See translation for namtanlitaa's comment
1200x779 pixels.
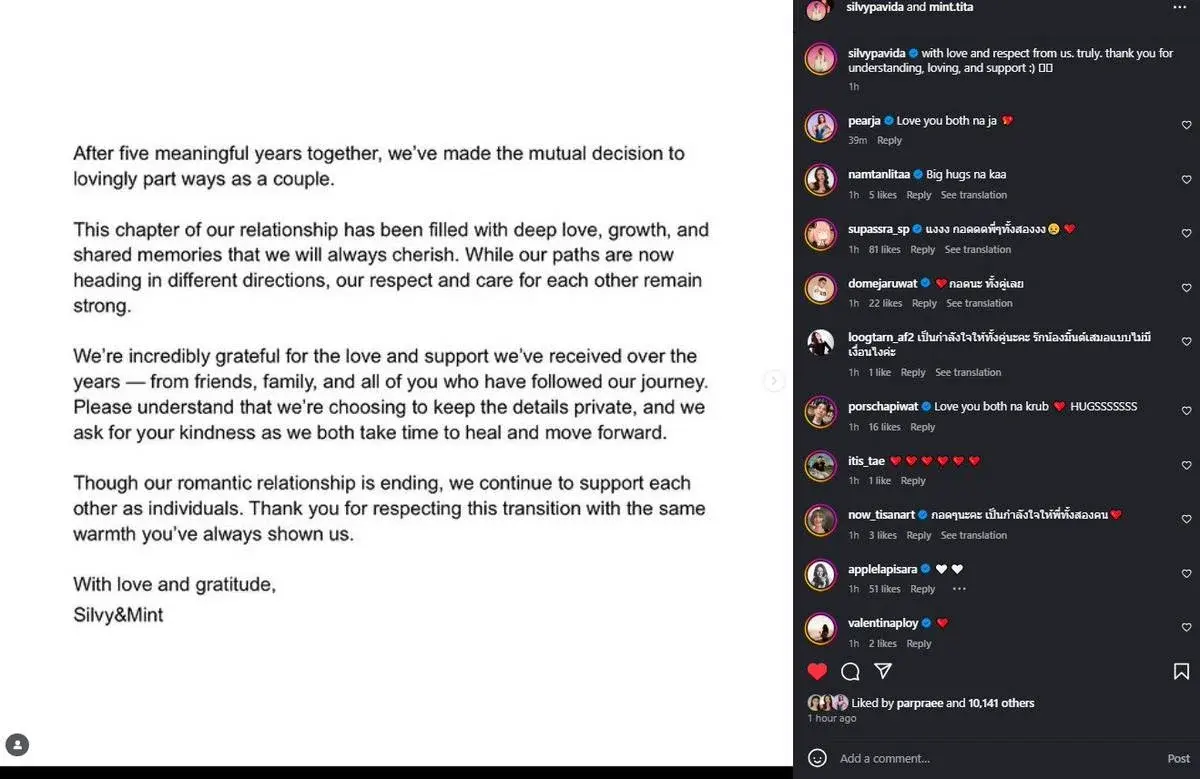point(973,195)
